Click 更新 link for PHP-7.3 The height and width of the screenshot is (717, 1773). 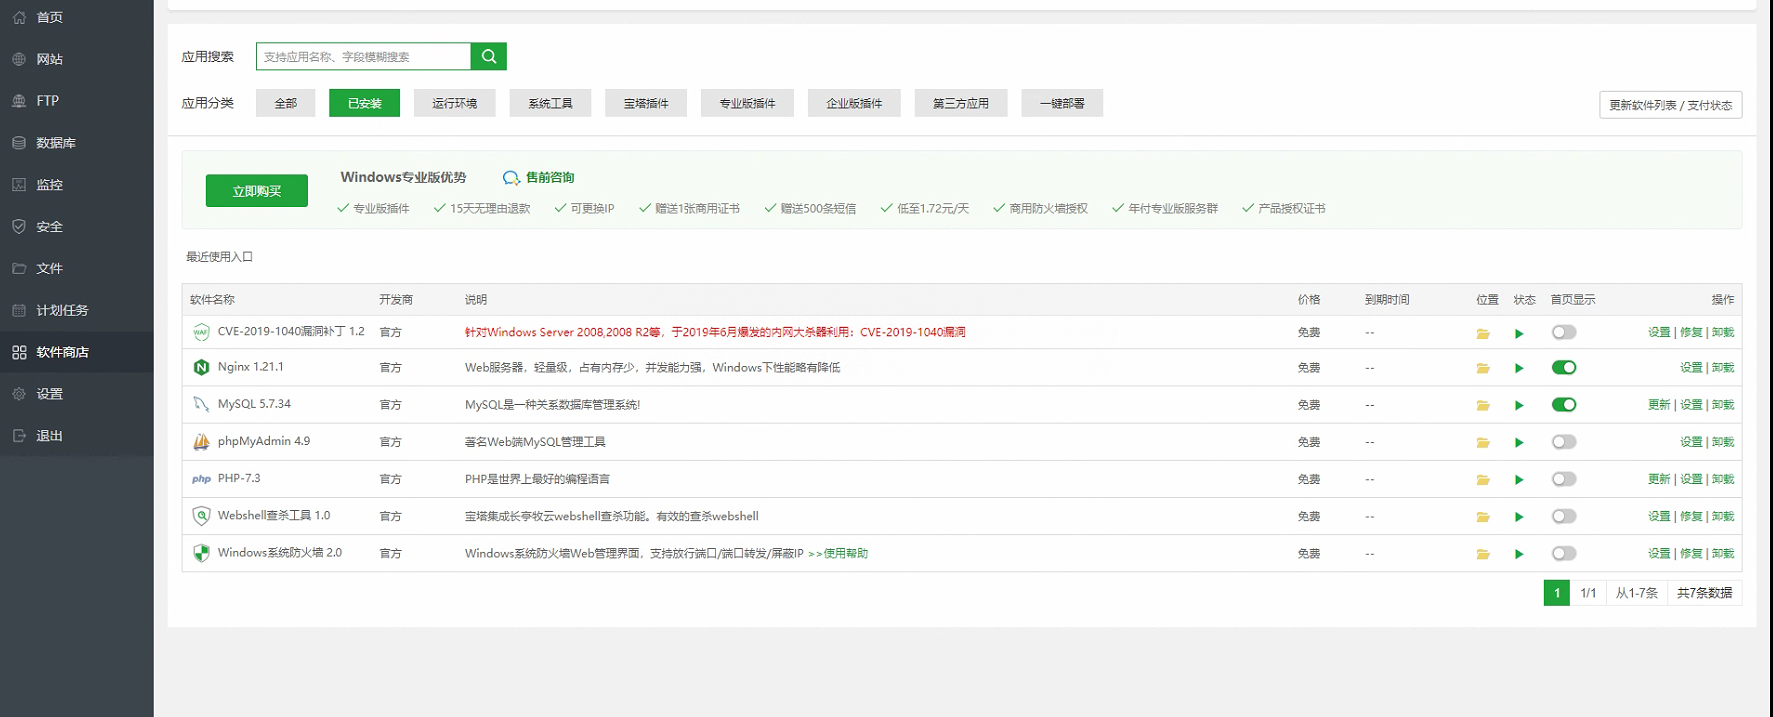(x=1658, y=479)
